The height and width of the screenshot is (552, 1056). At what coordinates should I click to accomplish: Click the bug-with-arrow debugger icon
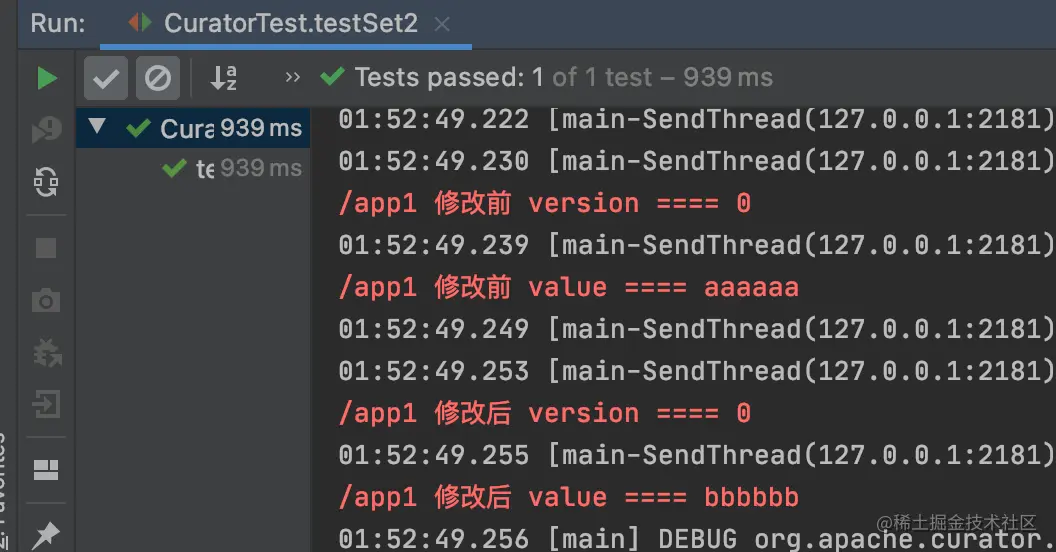pyautogui.click(x=46, y=352)
